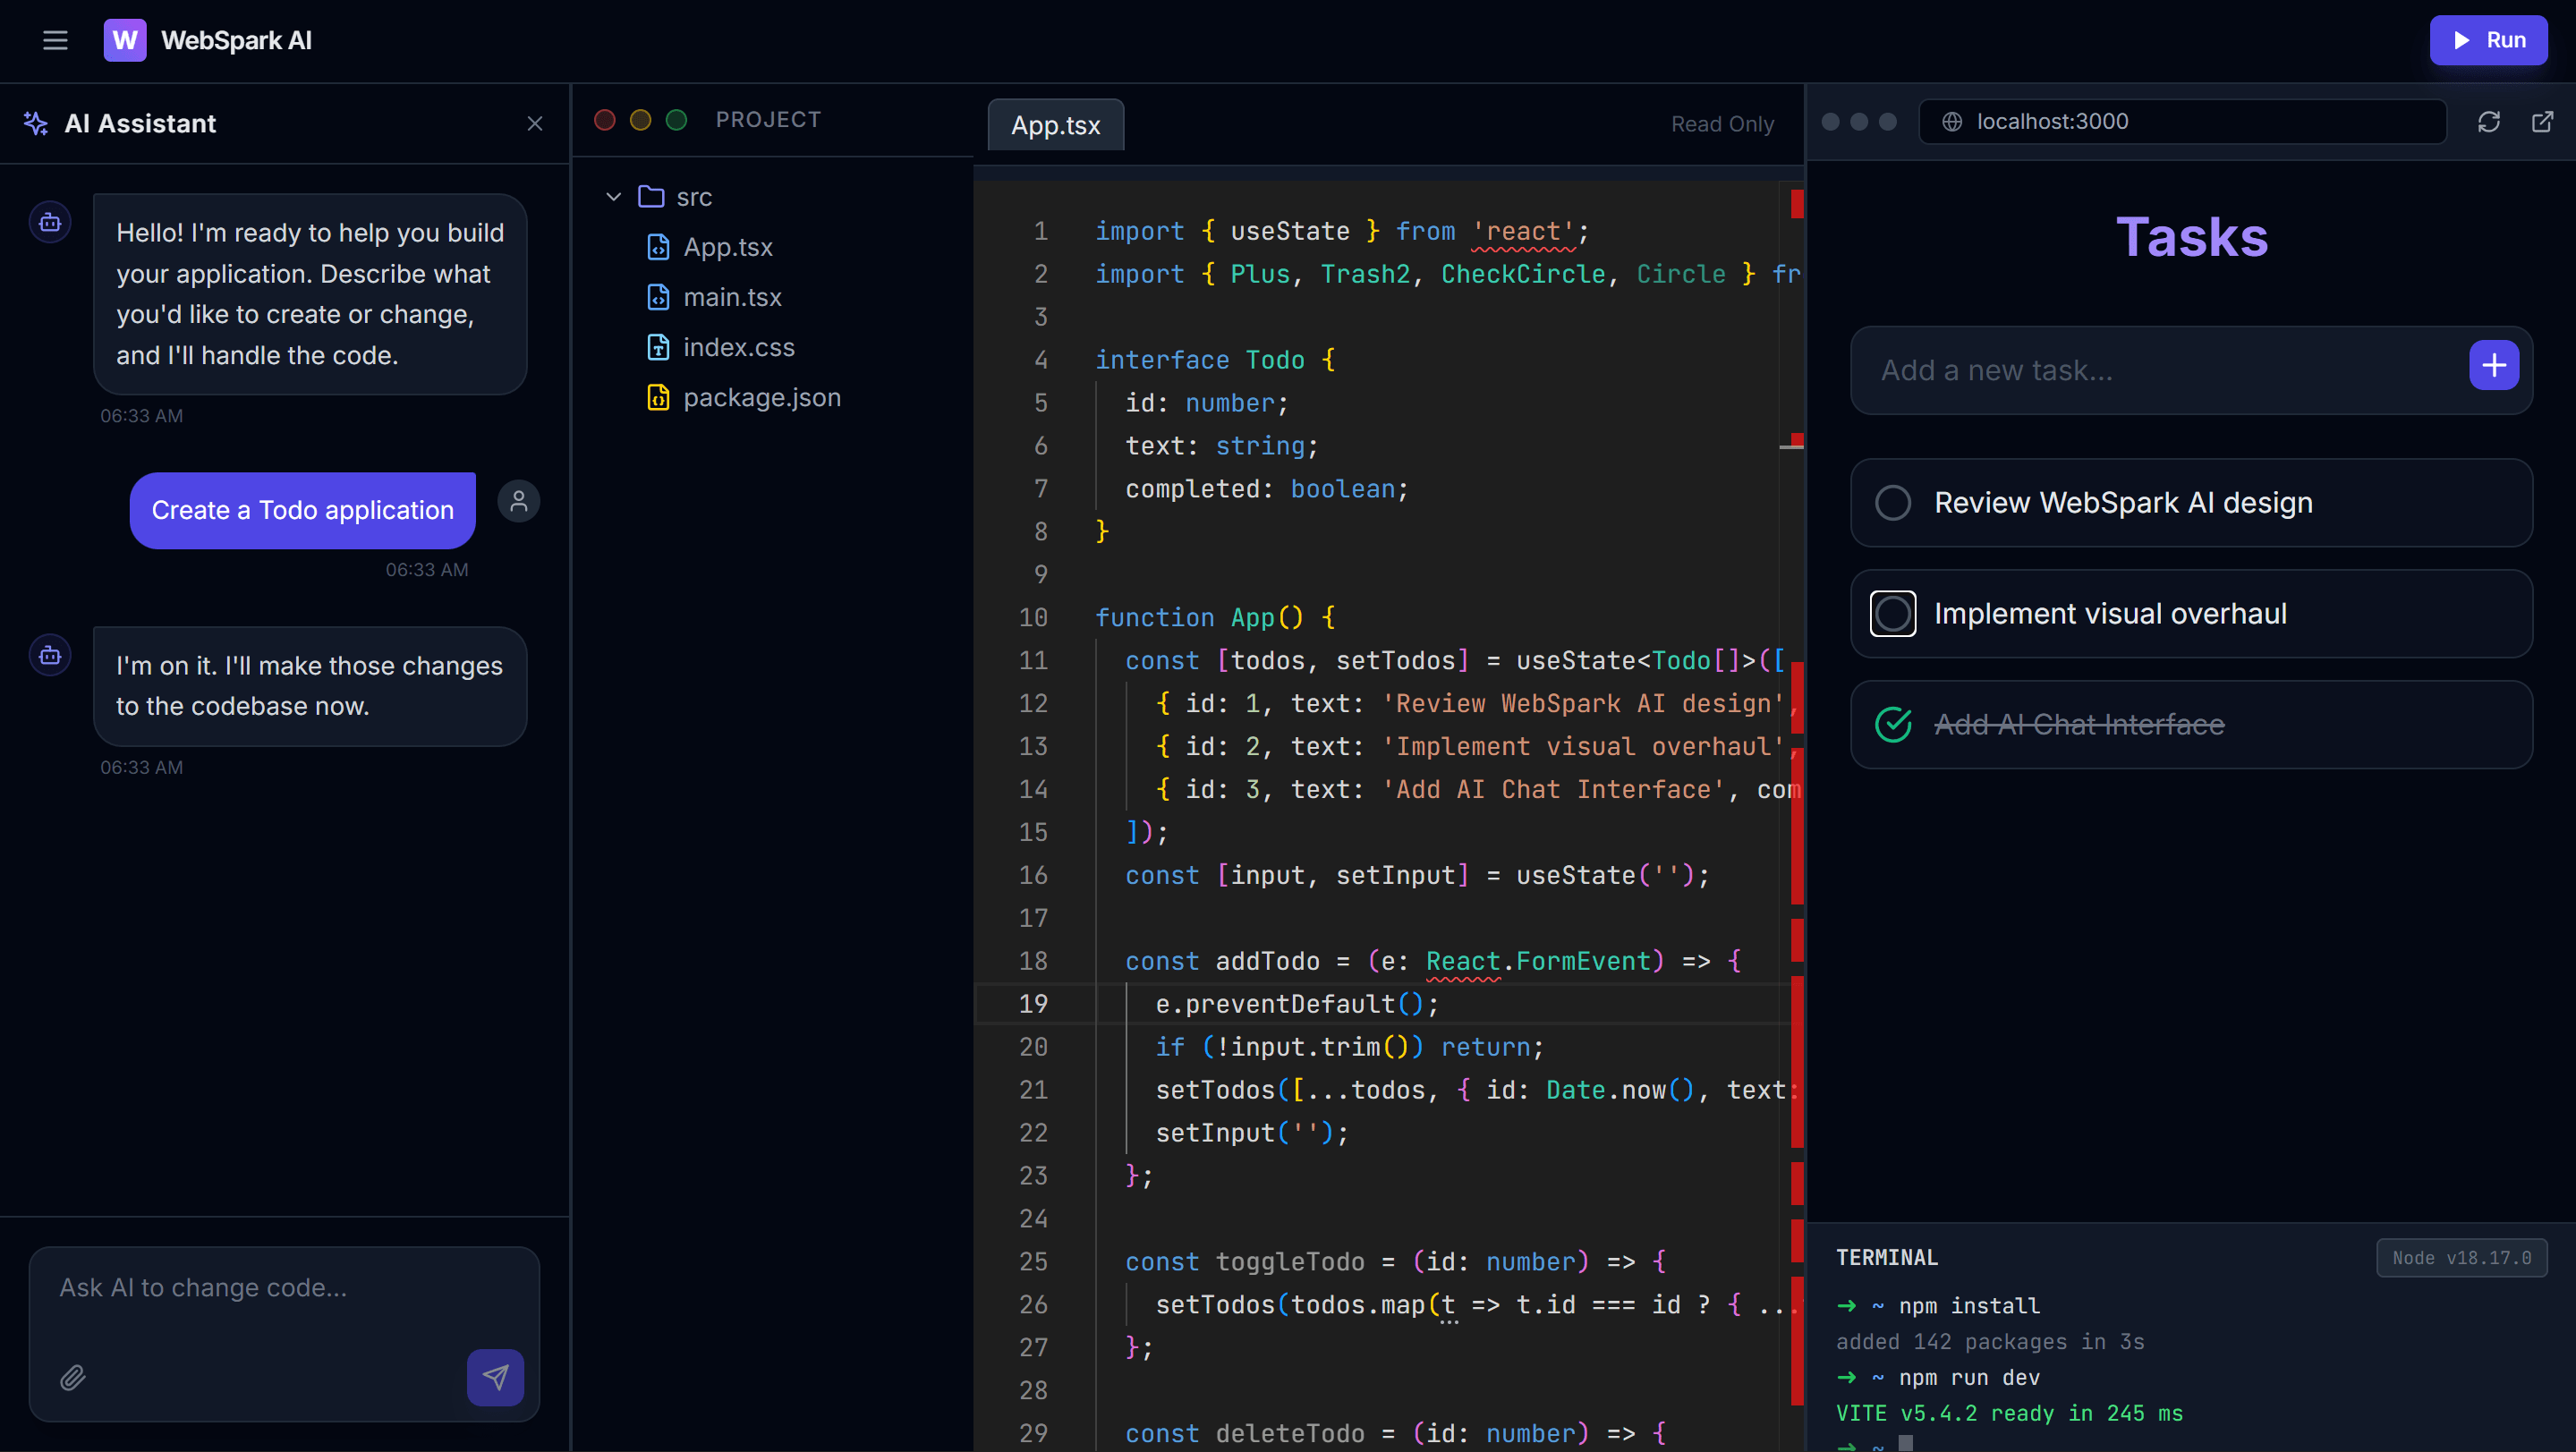Click the setInput('') code line
This screenshot has width=2576, height=1452.
coord(1252,1133)
